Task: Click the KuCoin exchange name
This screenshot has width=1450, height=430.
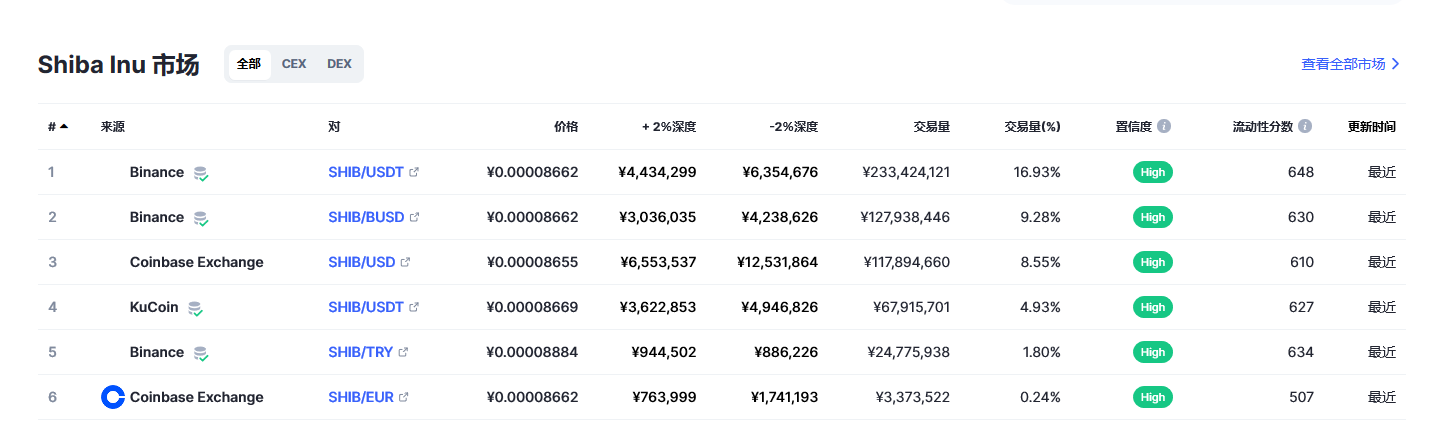Action: 154,307
